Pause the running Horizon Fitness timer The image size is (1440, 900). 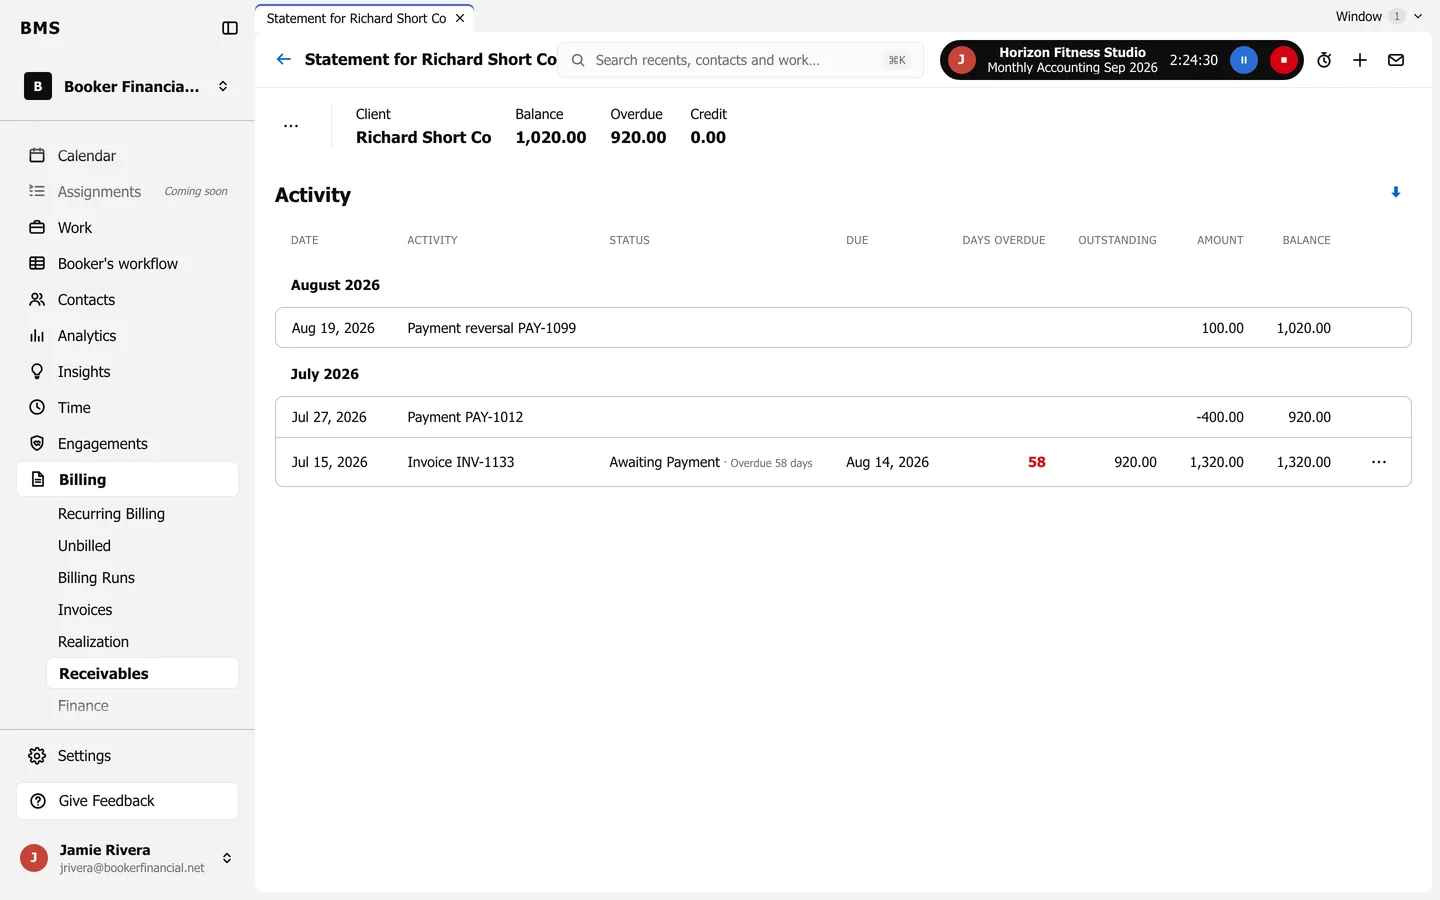tap(1244, 60)
